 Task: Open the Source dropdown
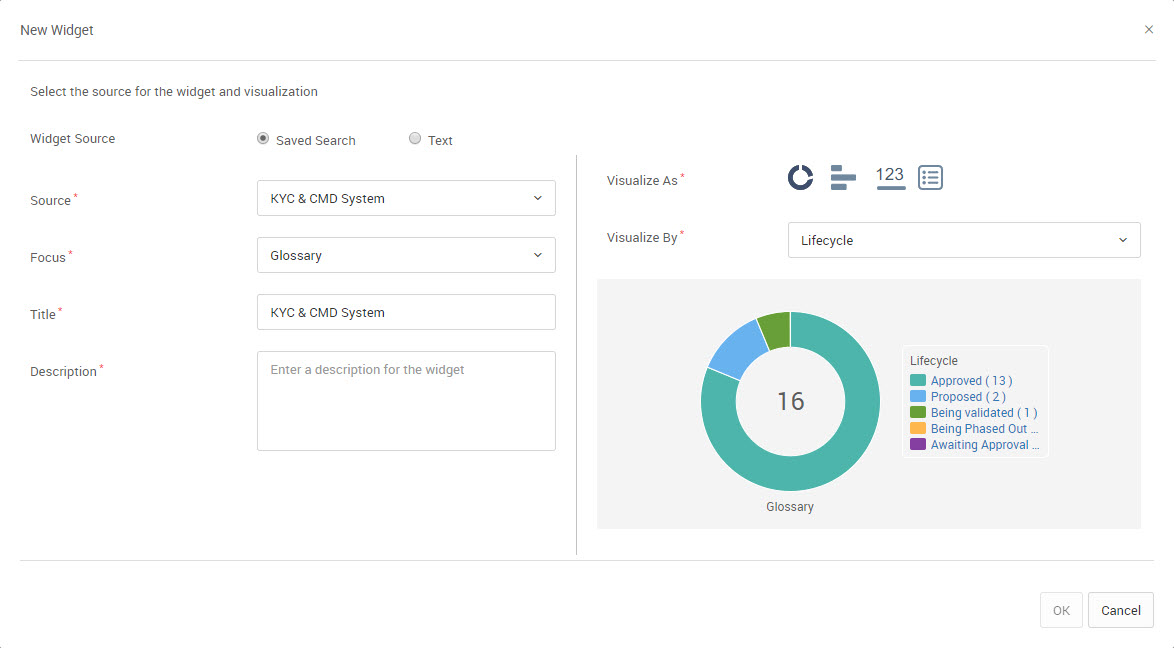406,198
